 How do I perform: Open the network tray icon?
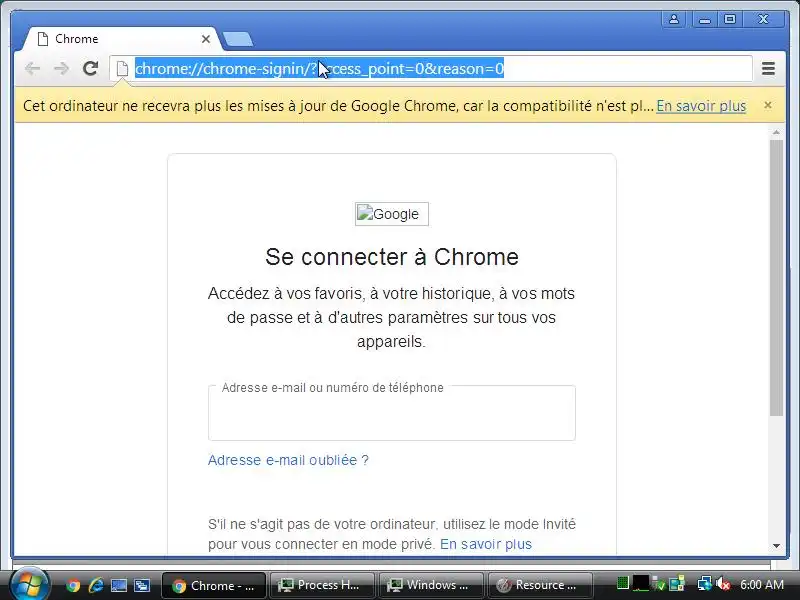(x=705, y=583)
